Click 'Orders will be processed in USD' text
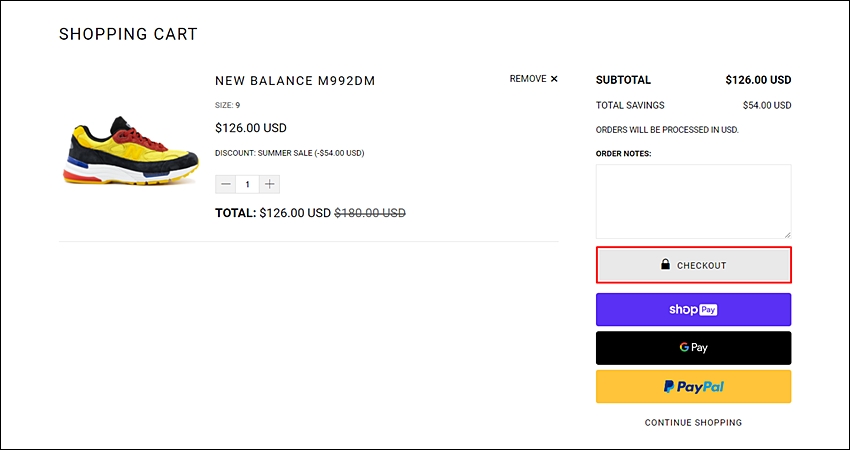The image size is (850, 450). click(x=667, y=130)
